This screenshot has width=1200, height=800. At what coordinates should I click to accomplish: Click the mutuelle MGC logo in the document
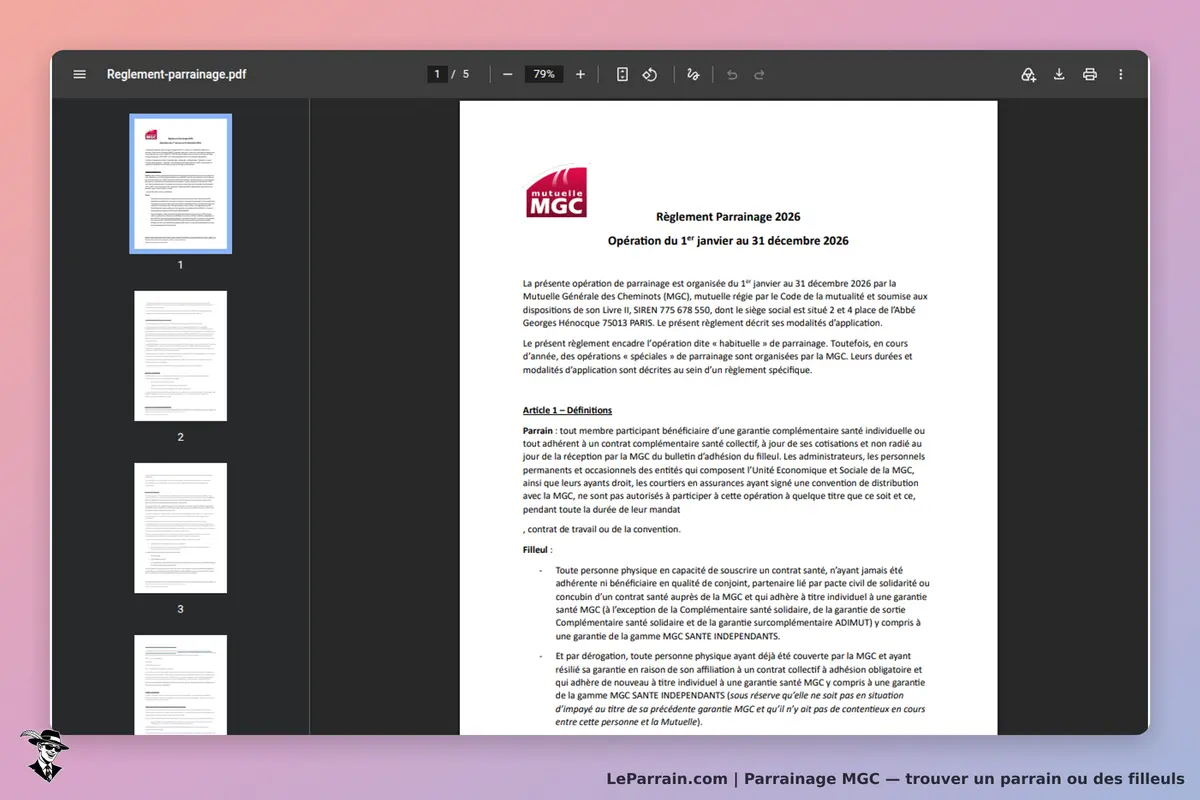pyautogui.click(x=556, y=191)
